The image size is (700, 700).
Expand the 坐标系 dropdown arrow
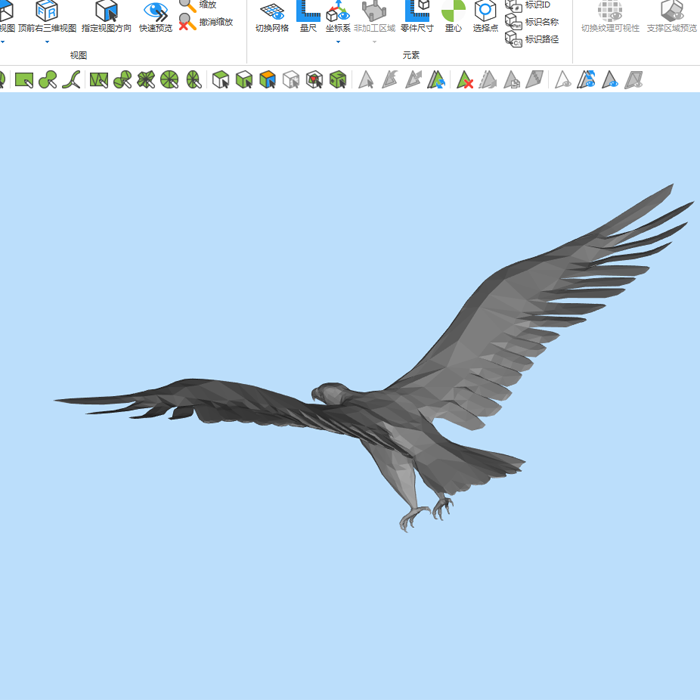point(338,42)
